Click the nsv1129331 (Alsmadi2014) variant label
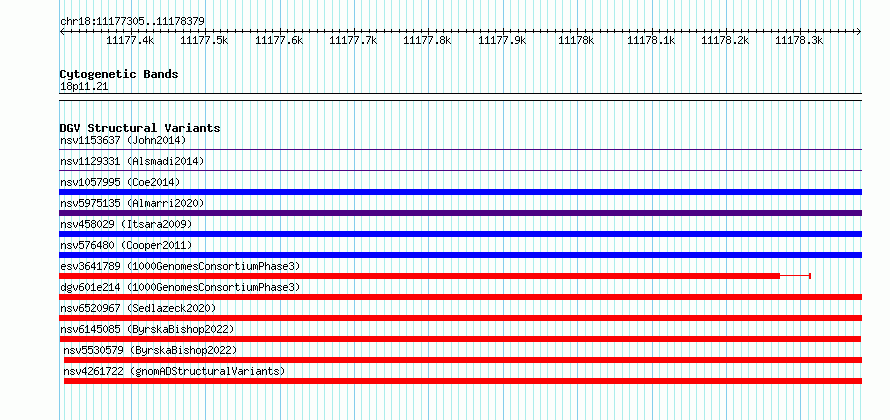The height and width of the screenshot is (420, 890). tap(132, 161)
